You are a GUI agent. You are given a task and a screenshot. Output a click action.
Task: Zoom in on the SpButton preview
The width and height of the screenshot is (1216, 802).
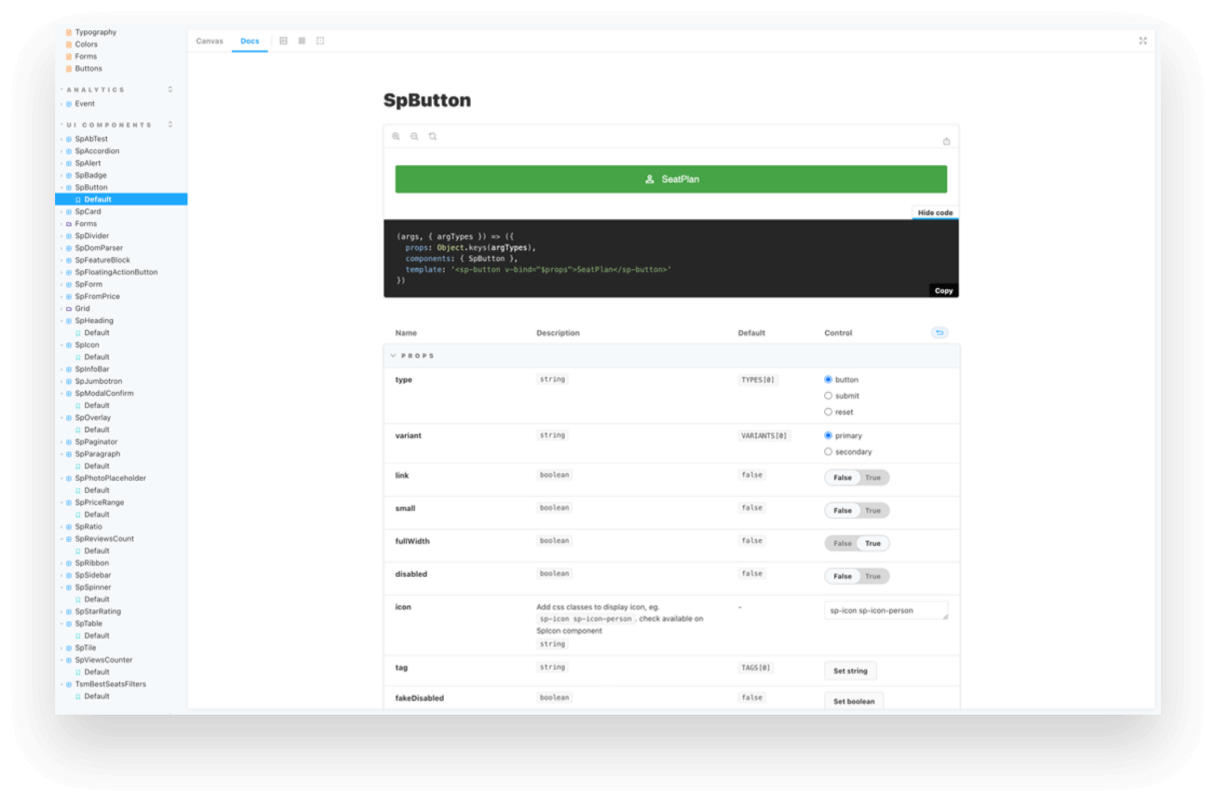397,136
